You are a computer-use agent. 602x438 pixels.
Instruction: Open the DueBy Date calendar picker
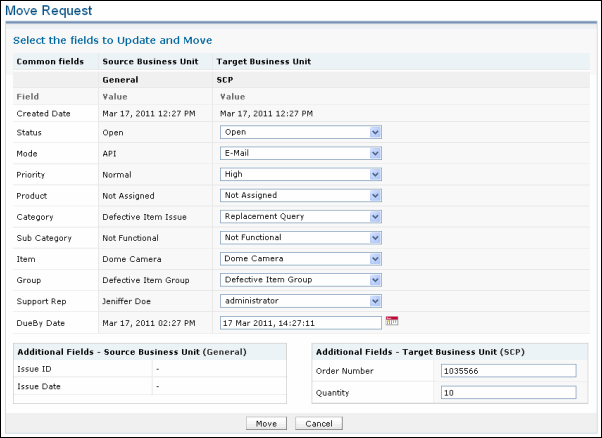click(392, 321)
